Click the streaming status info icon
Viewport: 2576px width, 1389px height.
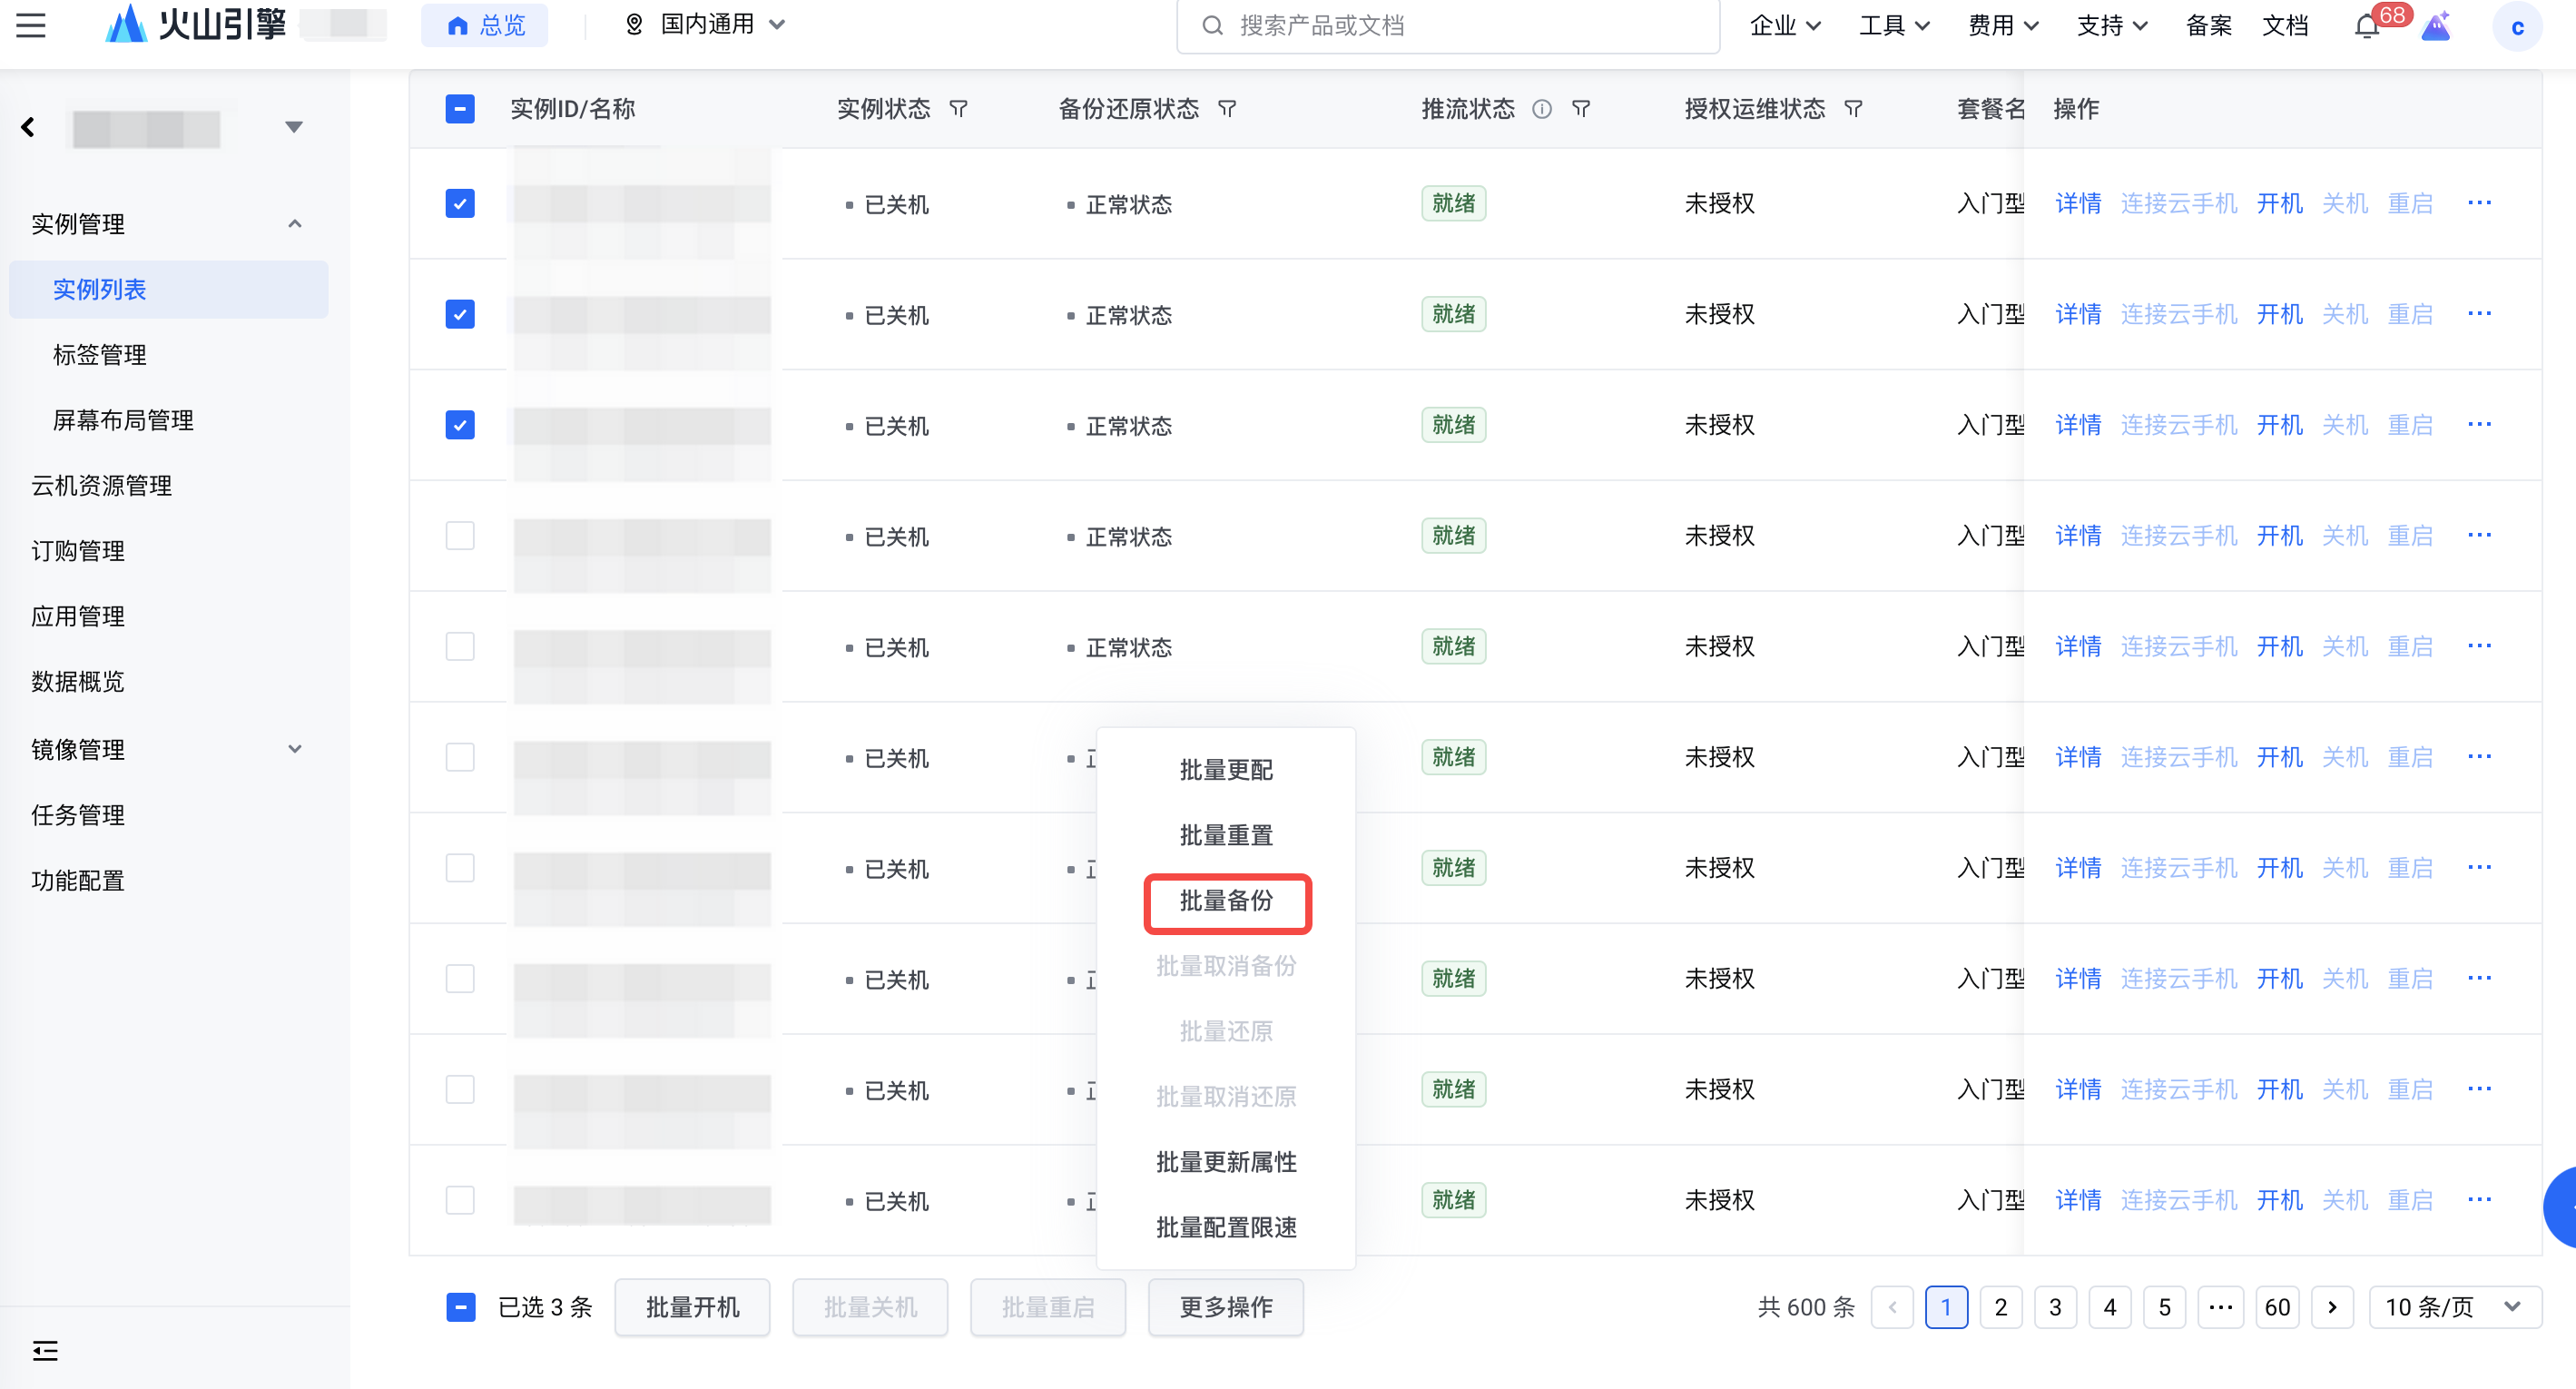(1542, 109)
